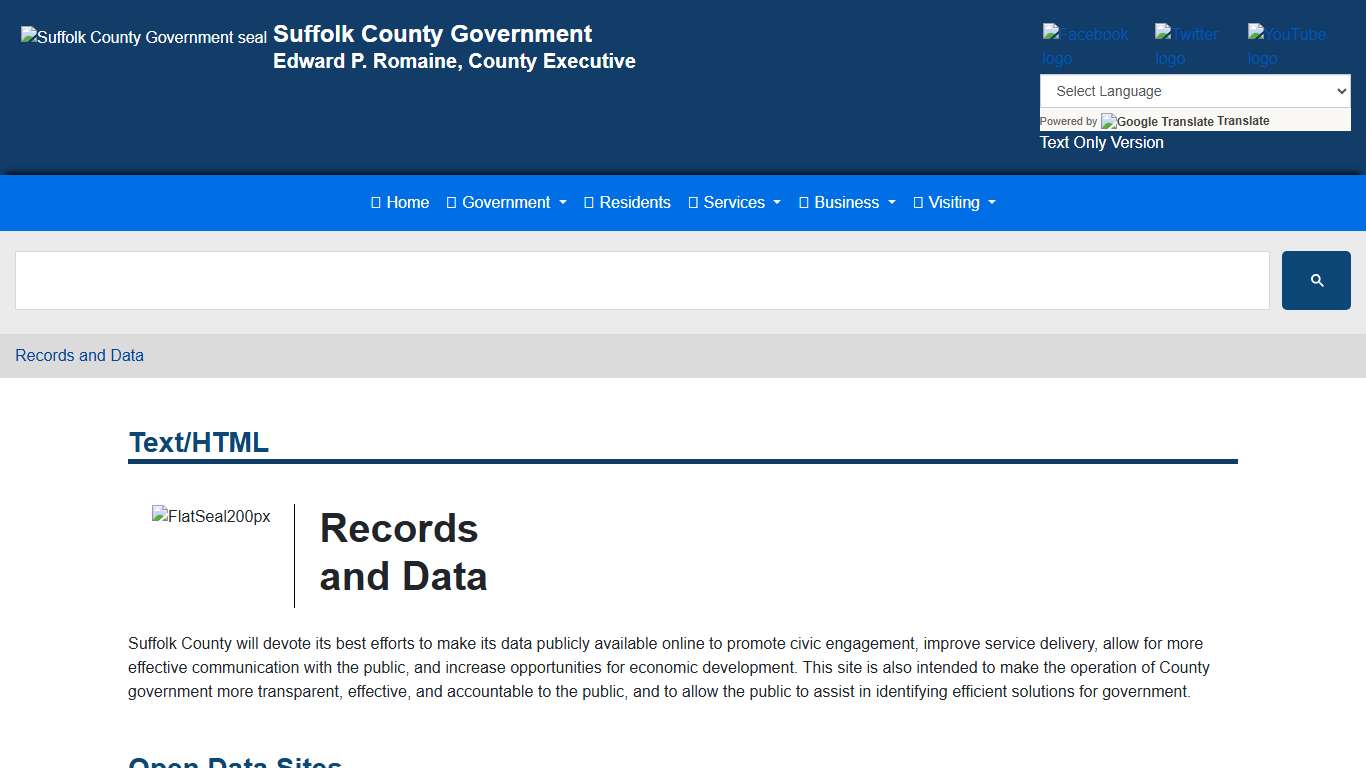Image resolution: width=1366 pixels, height=768 pixels.
Task: Open Suffolk County's Twitter page
Action: pyautogui.click(x=1186, y=45)
